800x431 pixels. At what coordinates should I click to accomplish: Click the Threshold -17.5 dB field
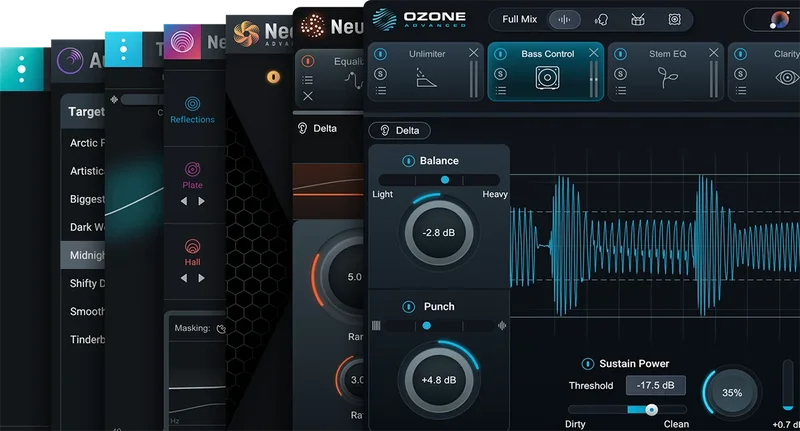[656, 386]
